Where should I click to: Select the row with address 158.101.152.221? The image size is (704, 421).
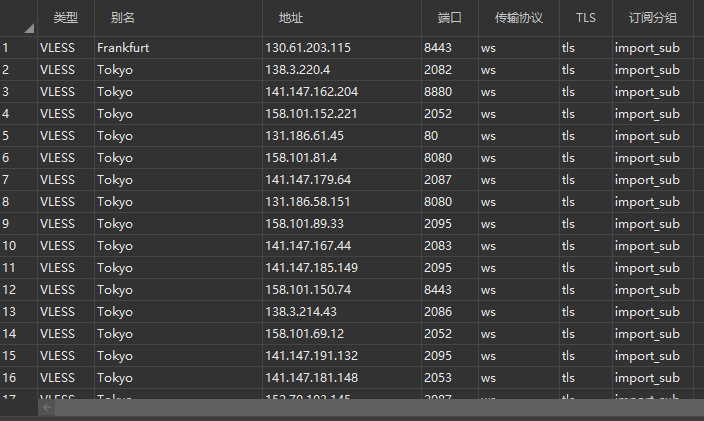pyautogui.click(x=311, y=114)
